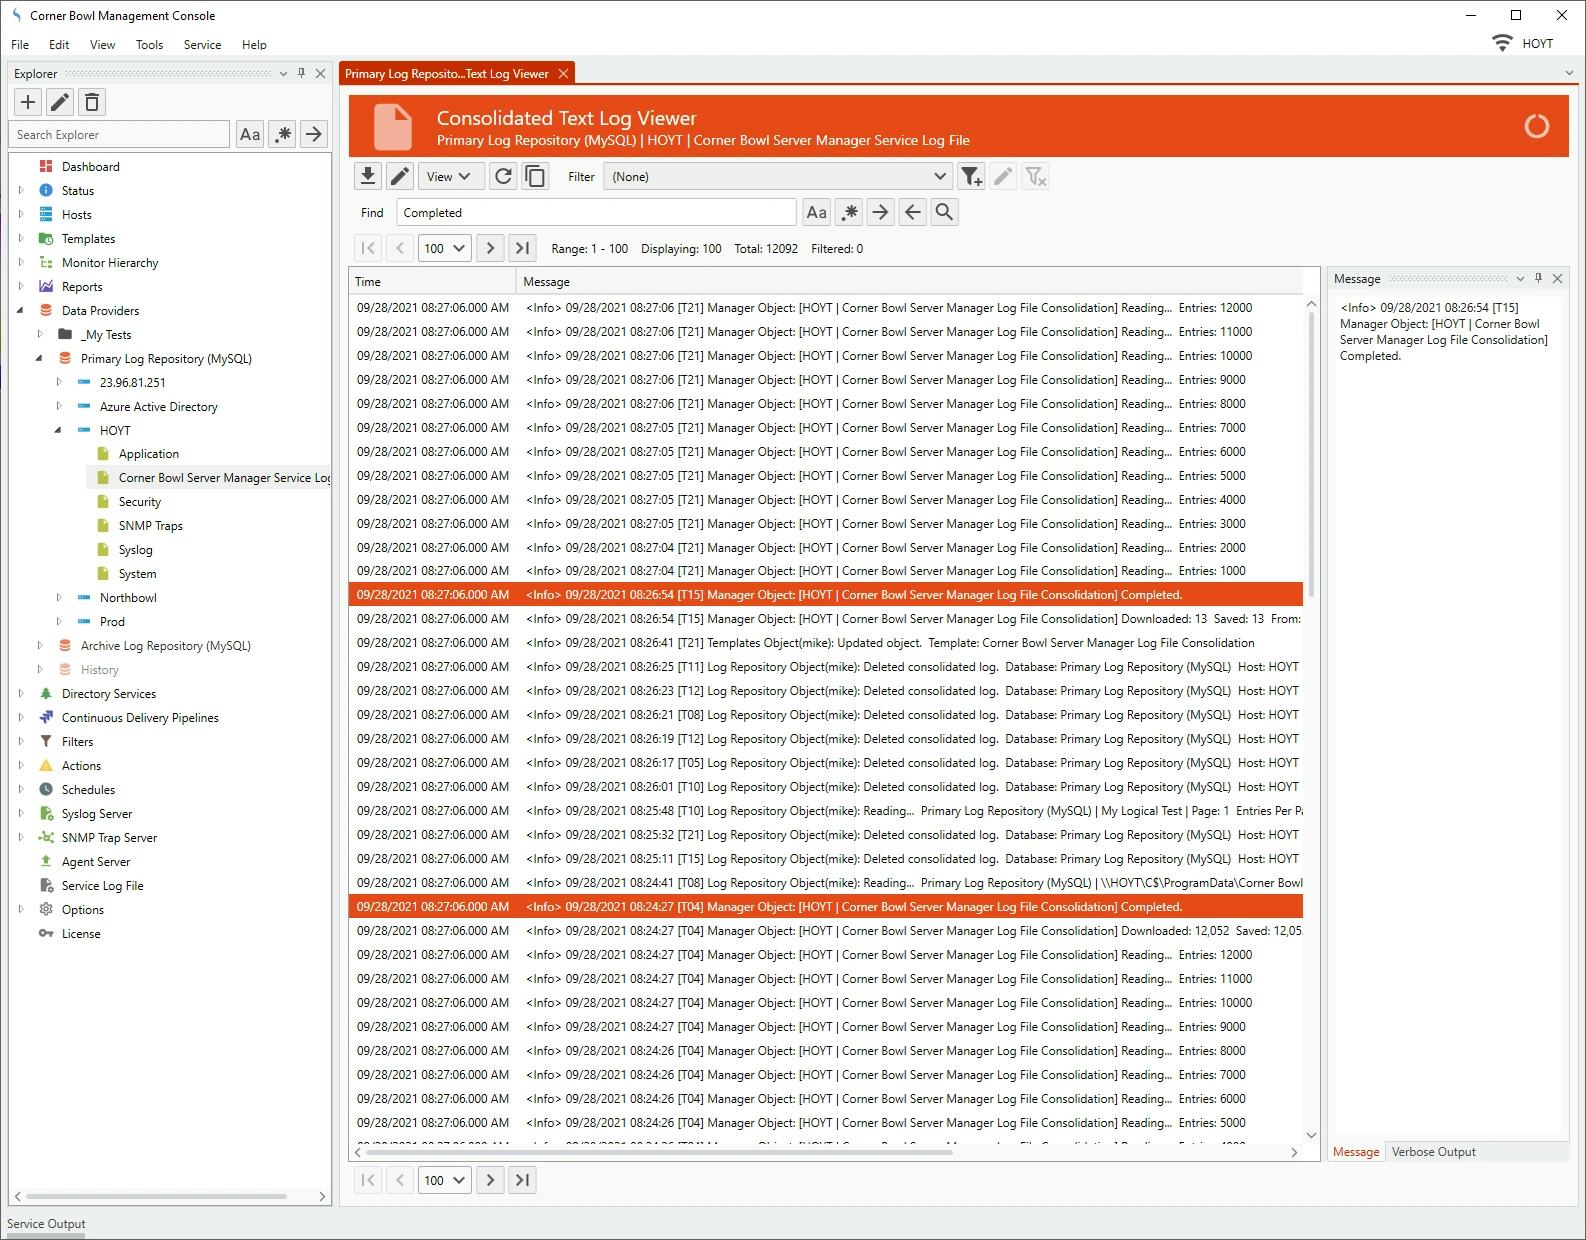
Task: Click the copy icon in log viewer toolbar
Action: pos(535,176)
